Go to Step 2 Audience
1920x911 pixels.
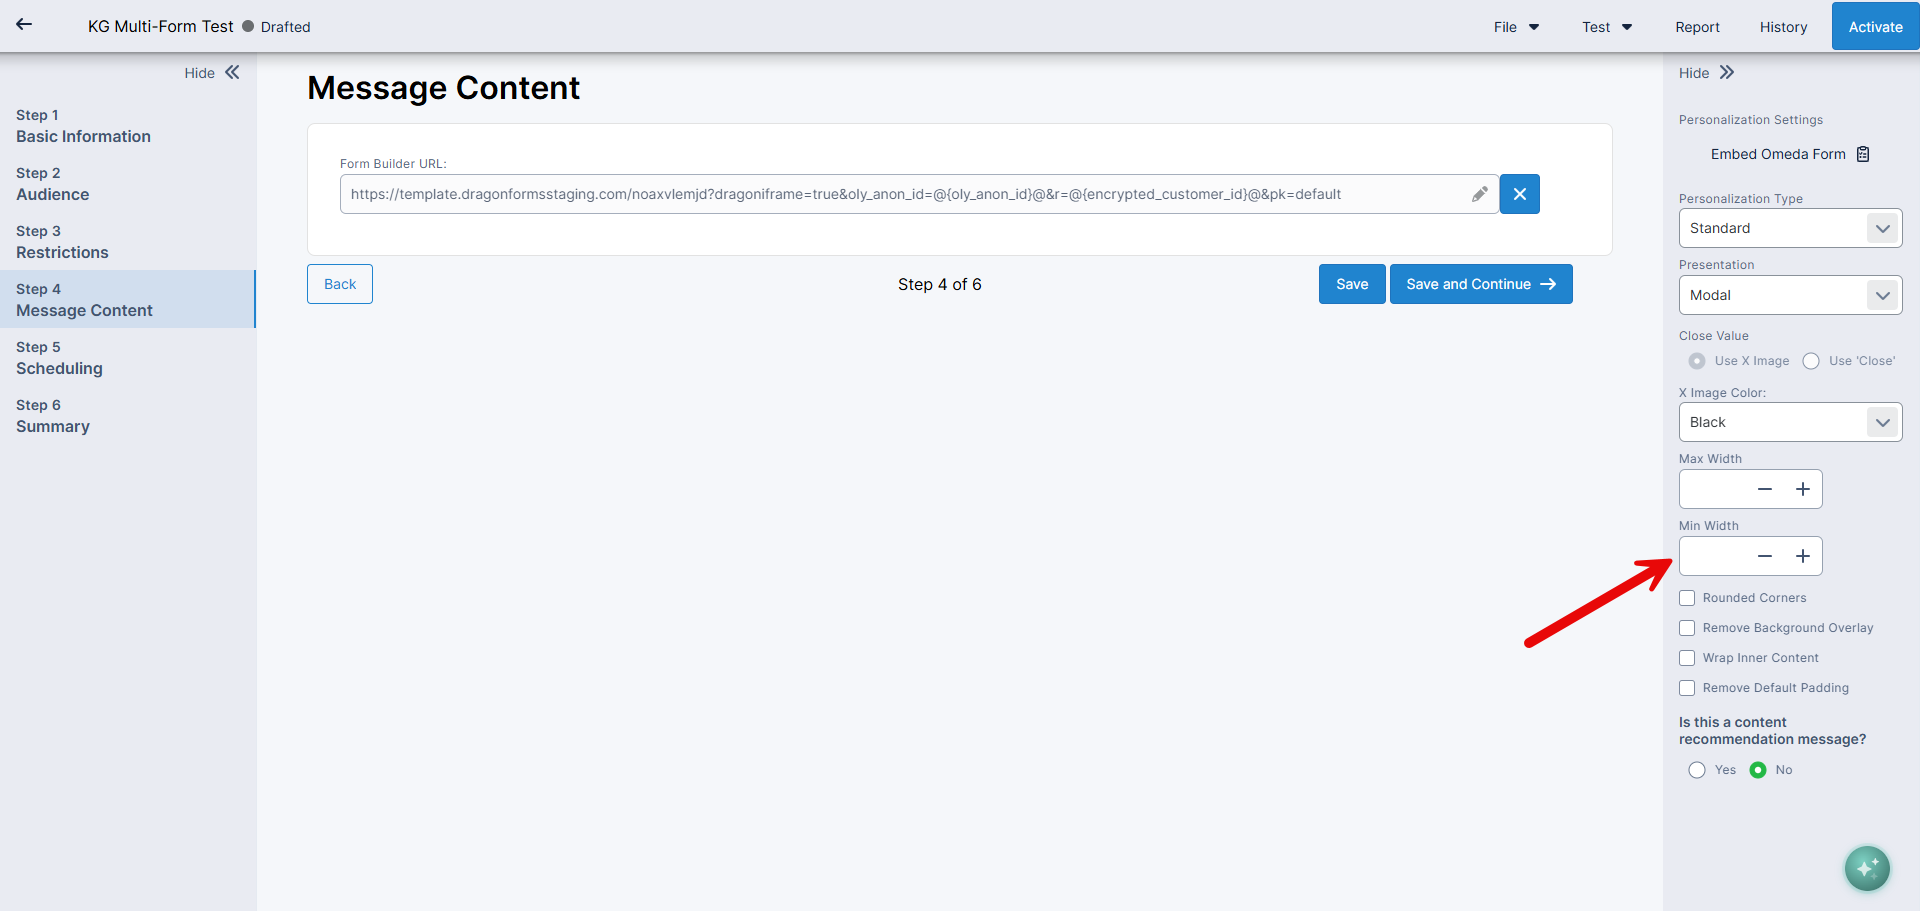(128, 184)
